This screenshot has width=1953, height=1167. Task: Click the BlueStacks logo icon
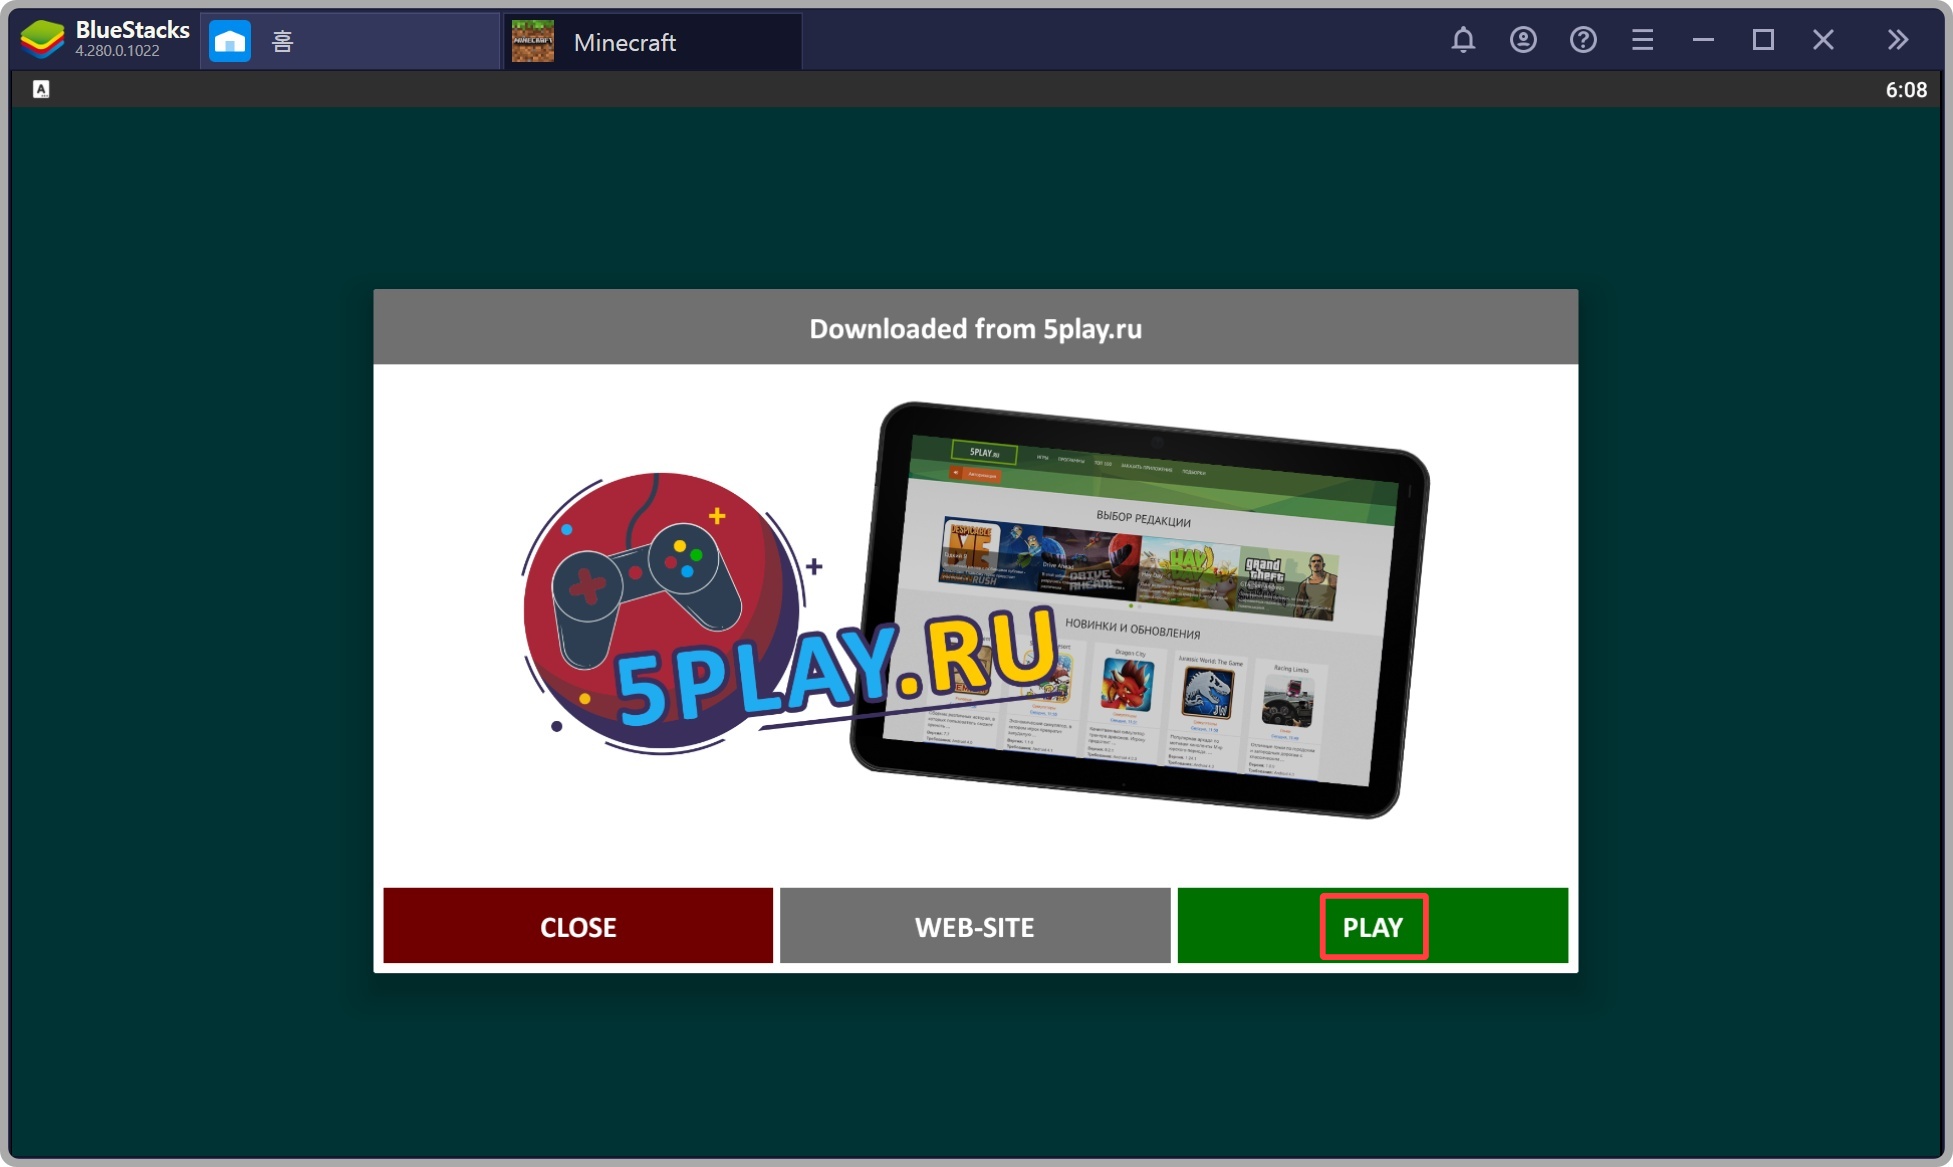[42, 40]
